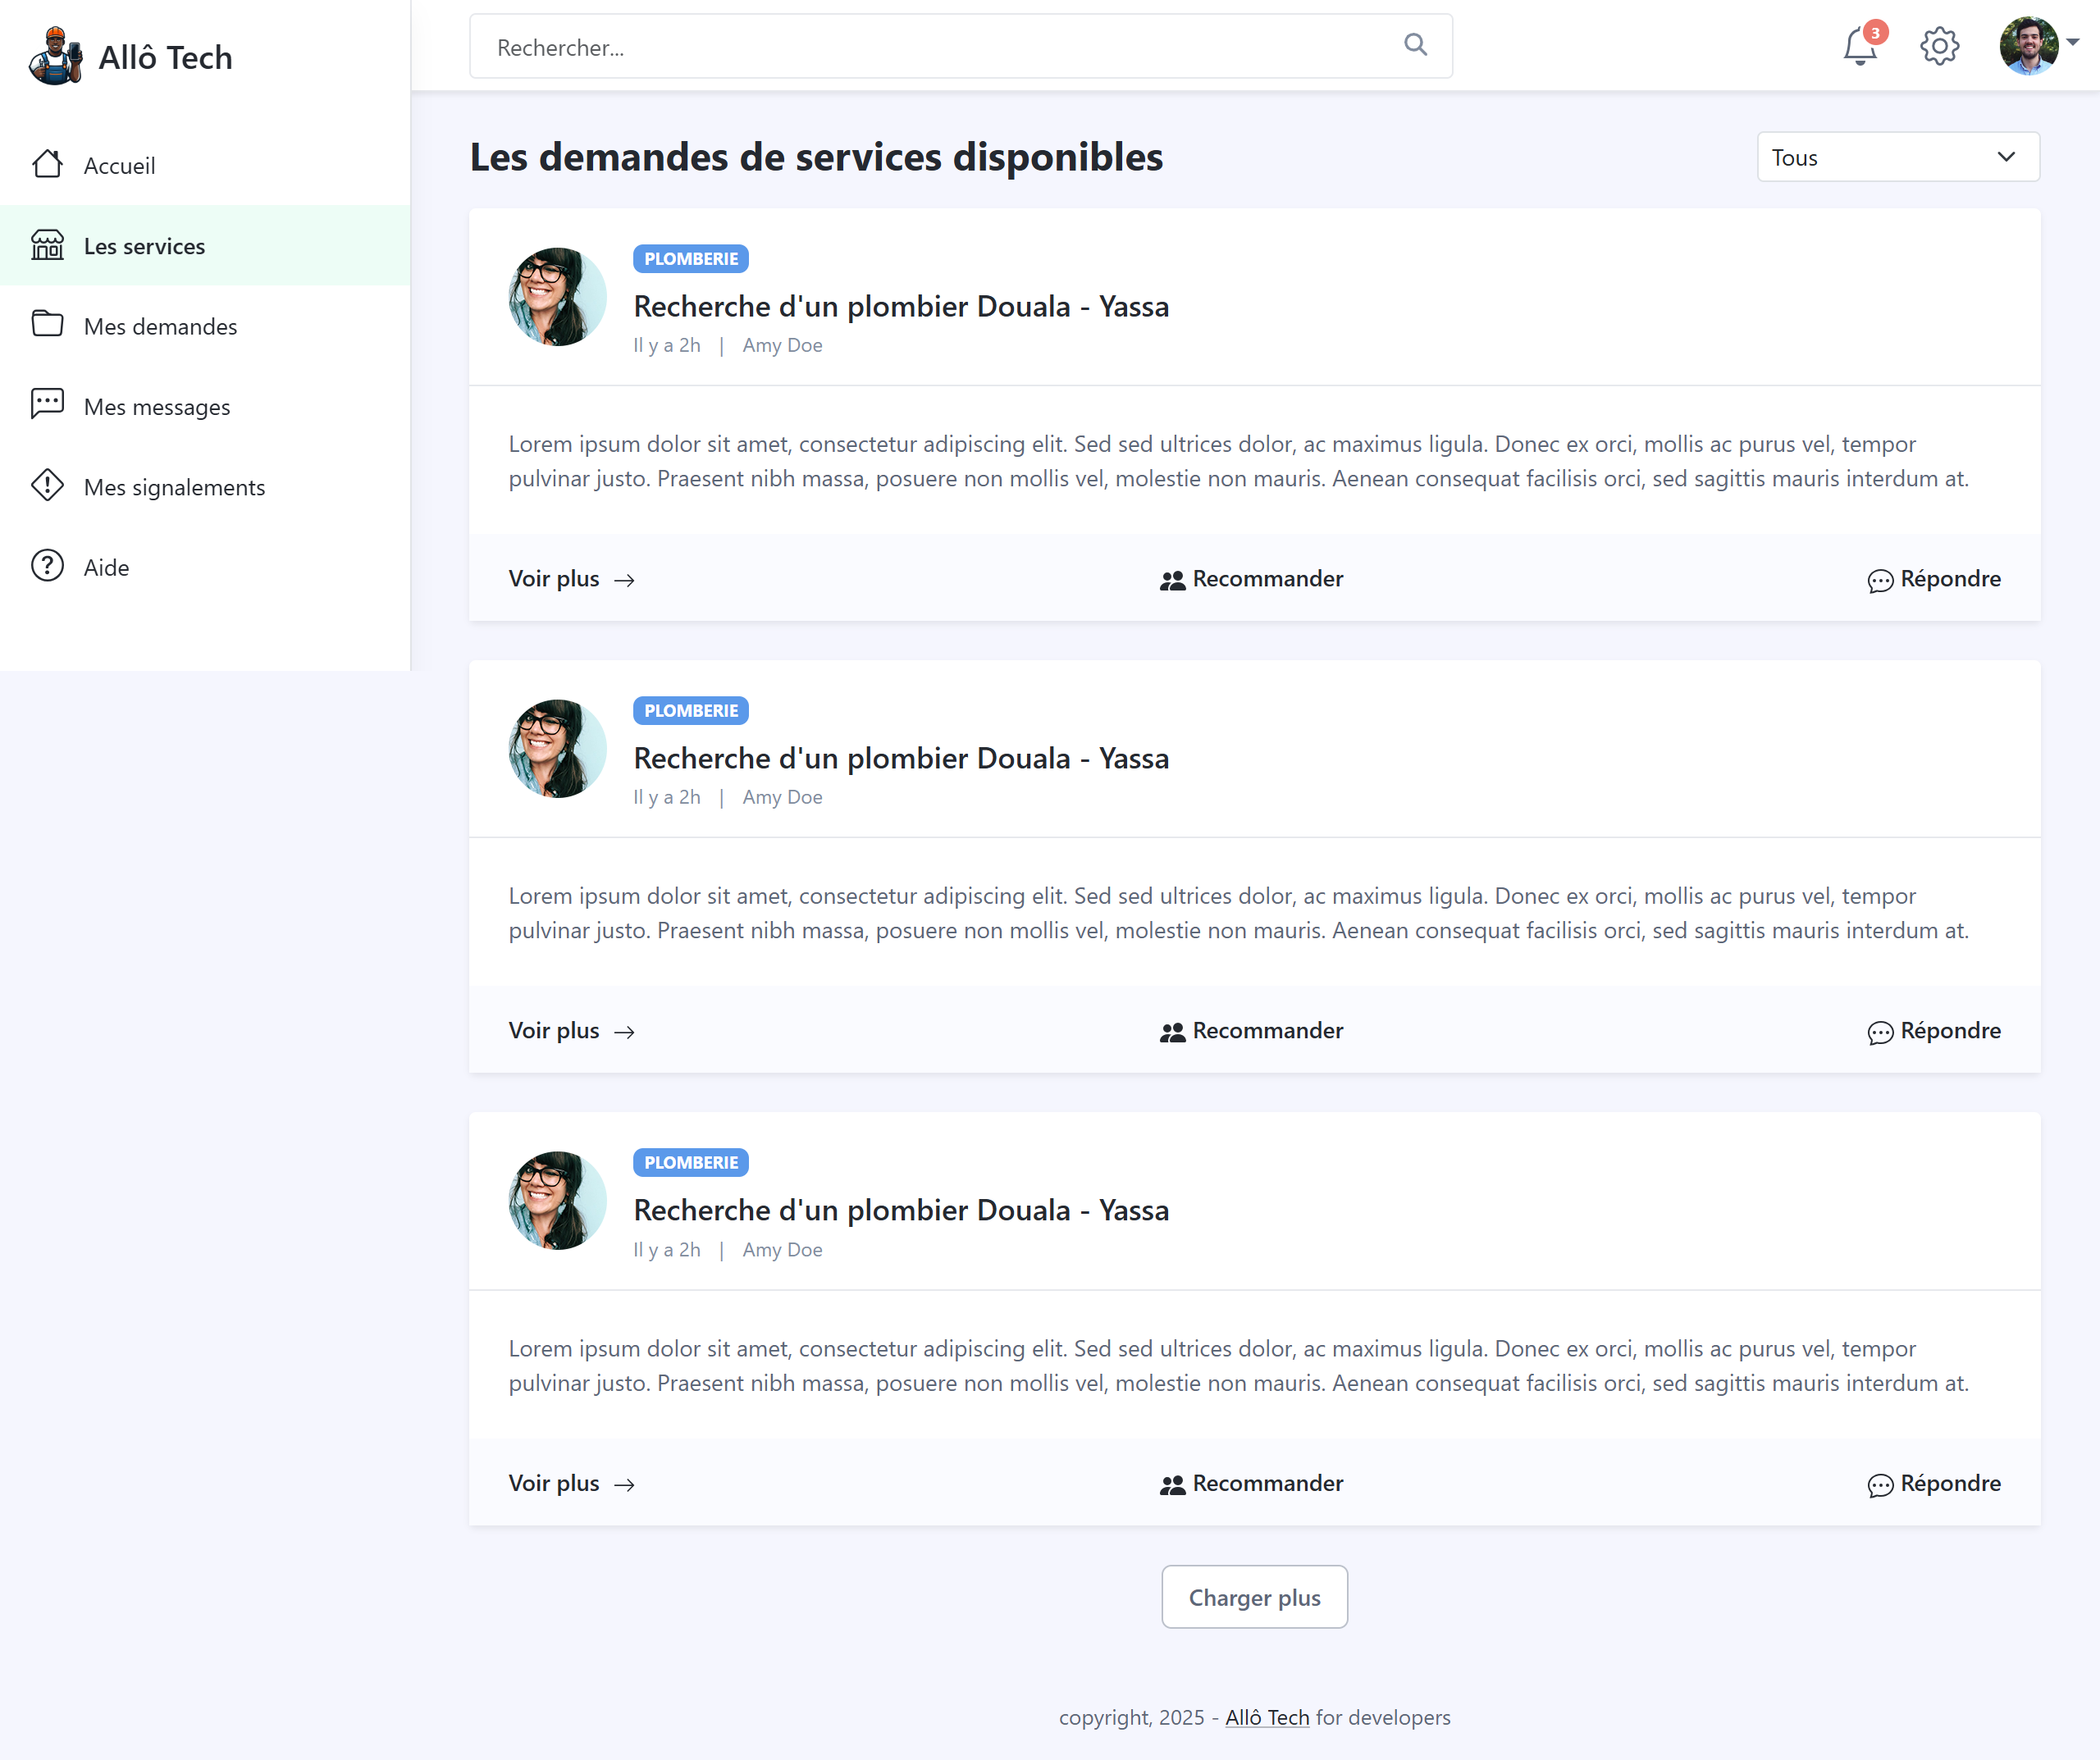Click the magnifier search icon
The height and width of the screenshot is (1760, 2100).
point(1415,45)
